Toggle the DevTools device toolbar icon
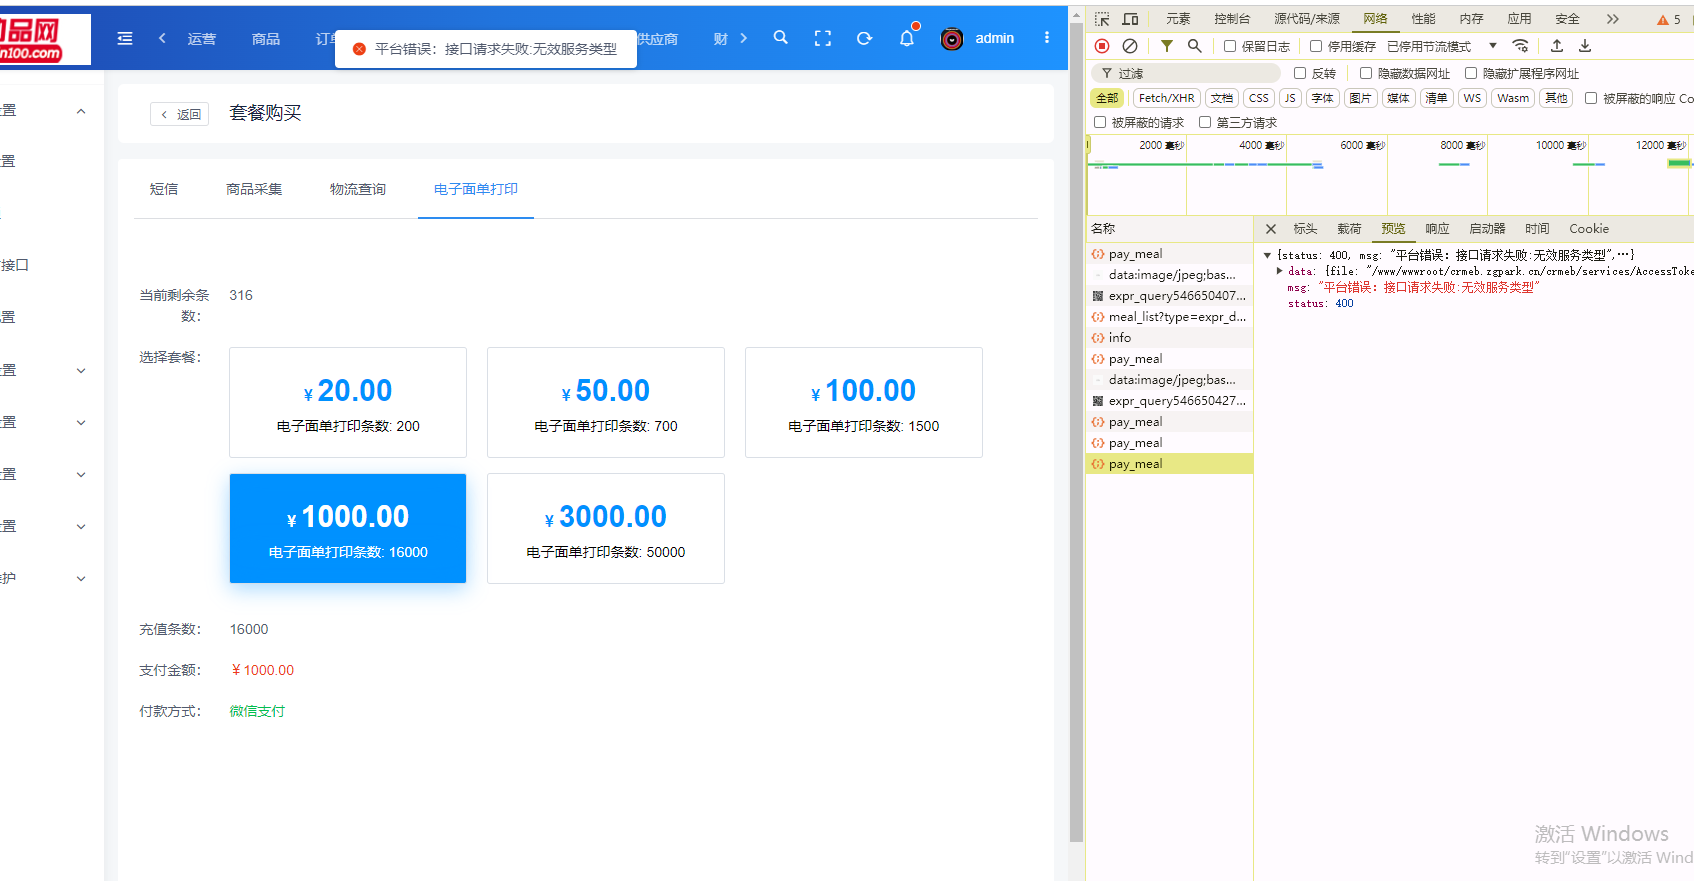 (x=1130, y=19)
